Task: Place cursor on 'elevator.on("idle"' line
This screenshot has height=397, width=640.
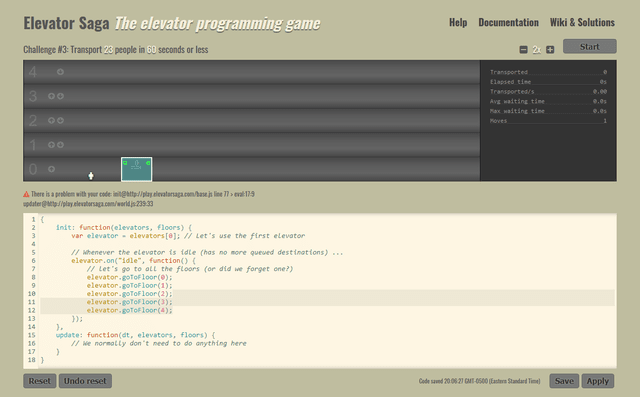Action: pos(133,260)
